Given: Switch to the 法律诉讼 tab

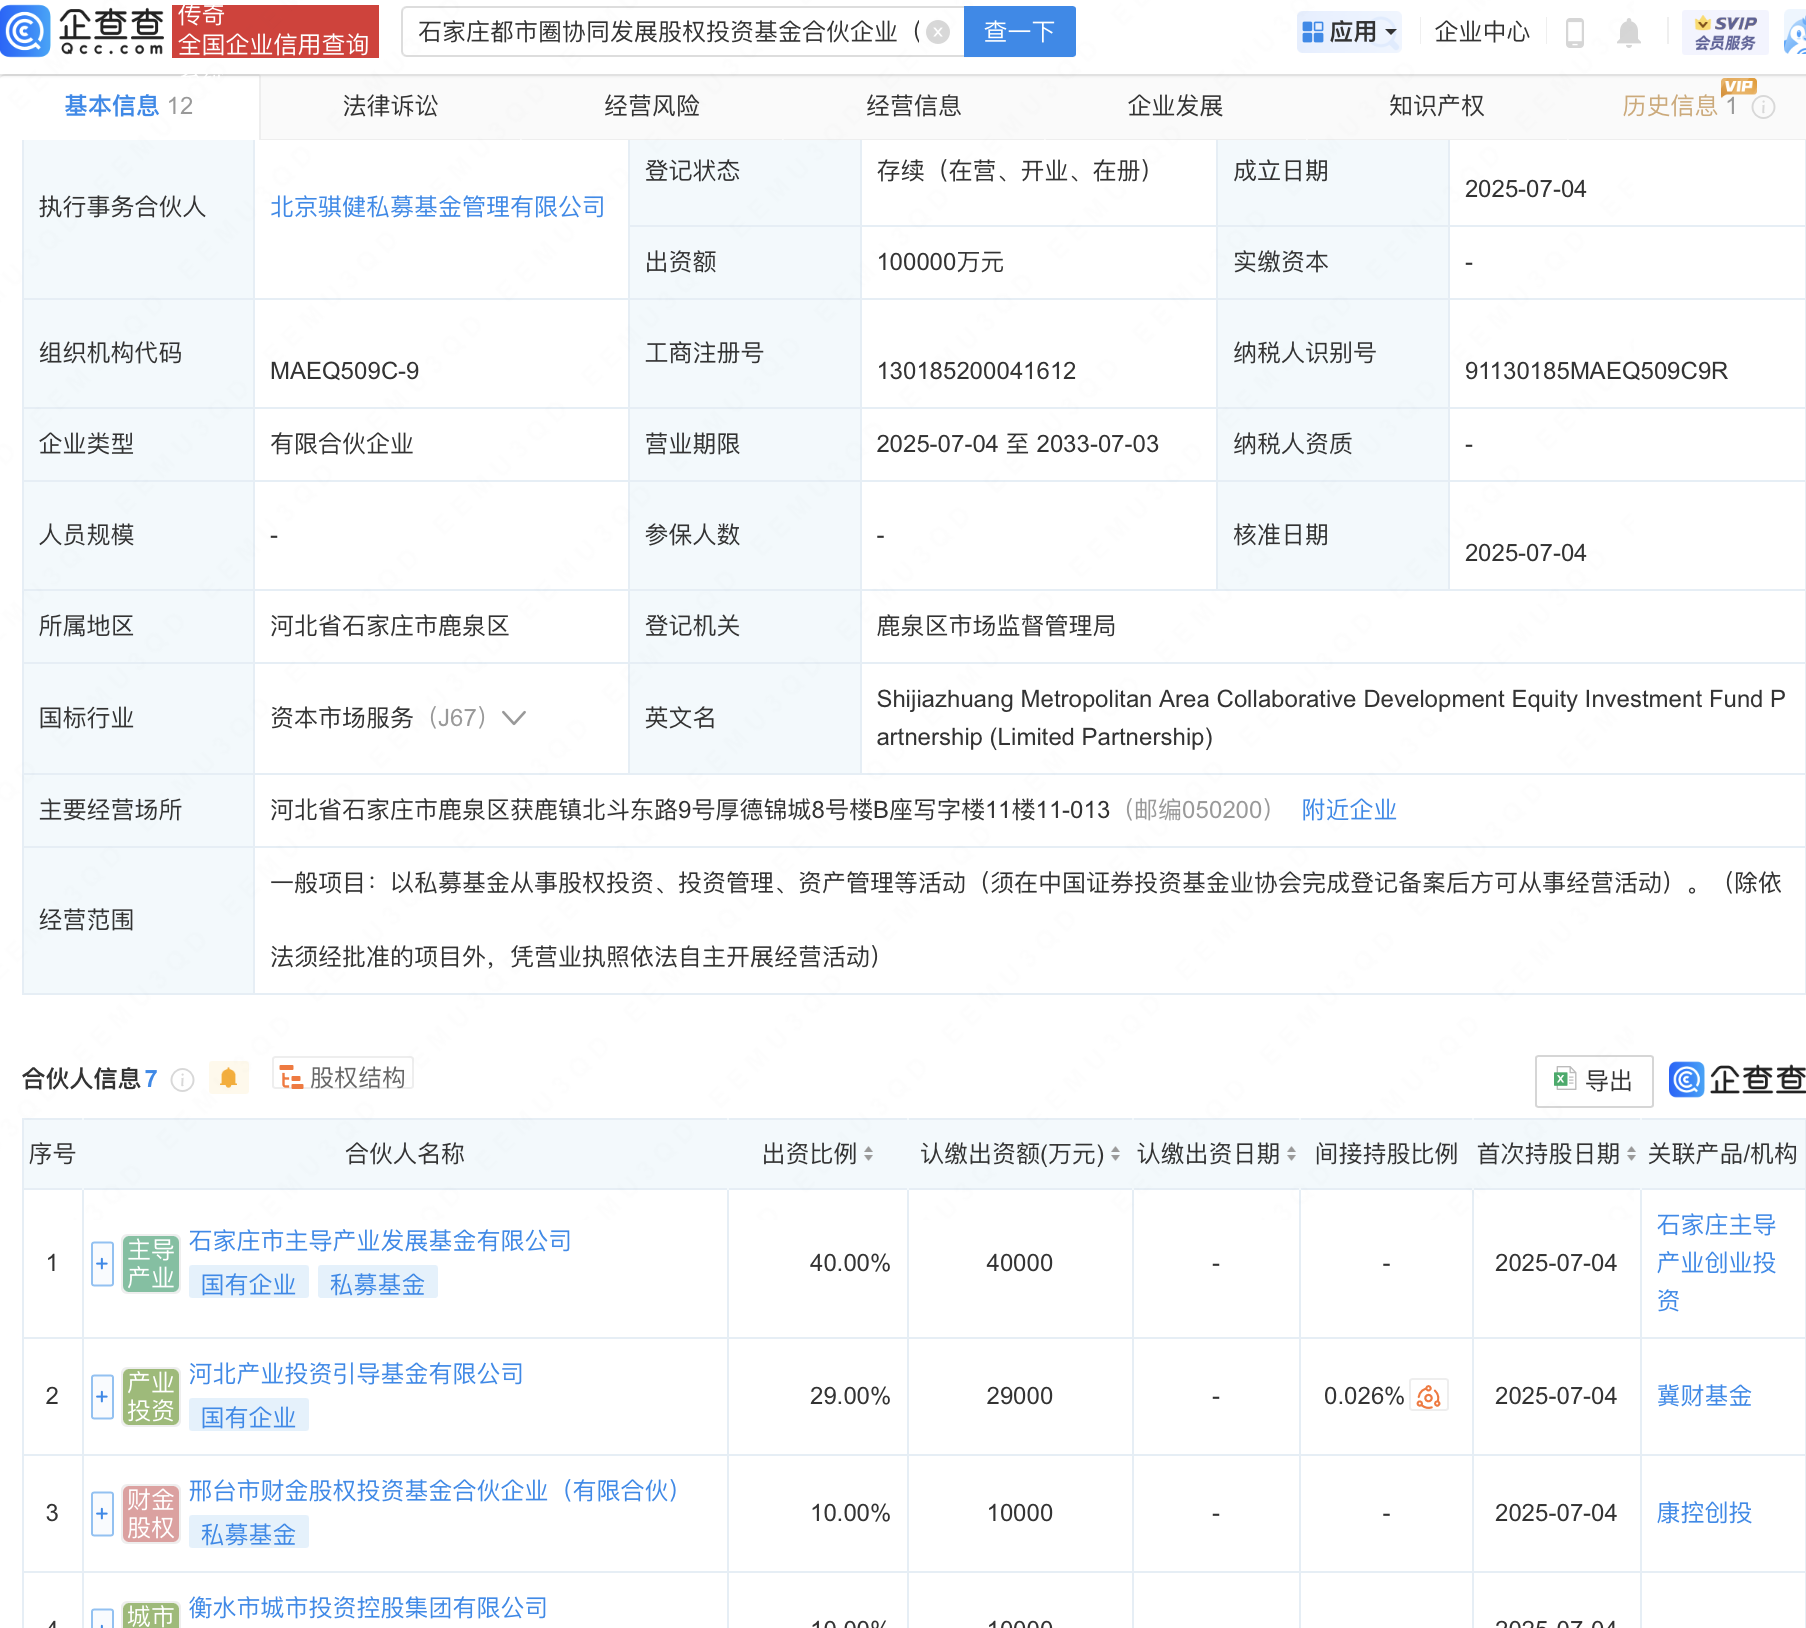Looking at the screenshot, I should click(x=390, y=106).
